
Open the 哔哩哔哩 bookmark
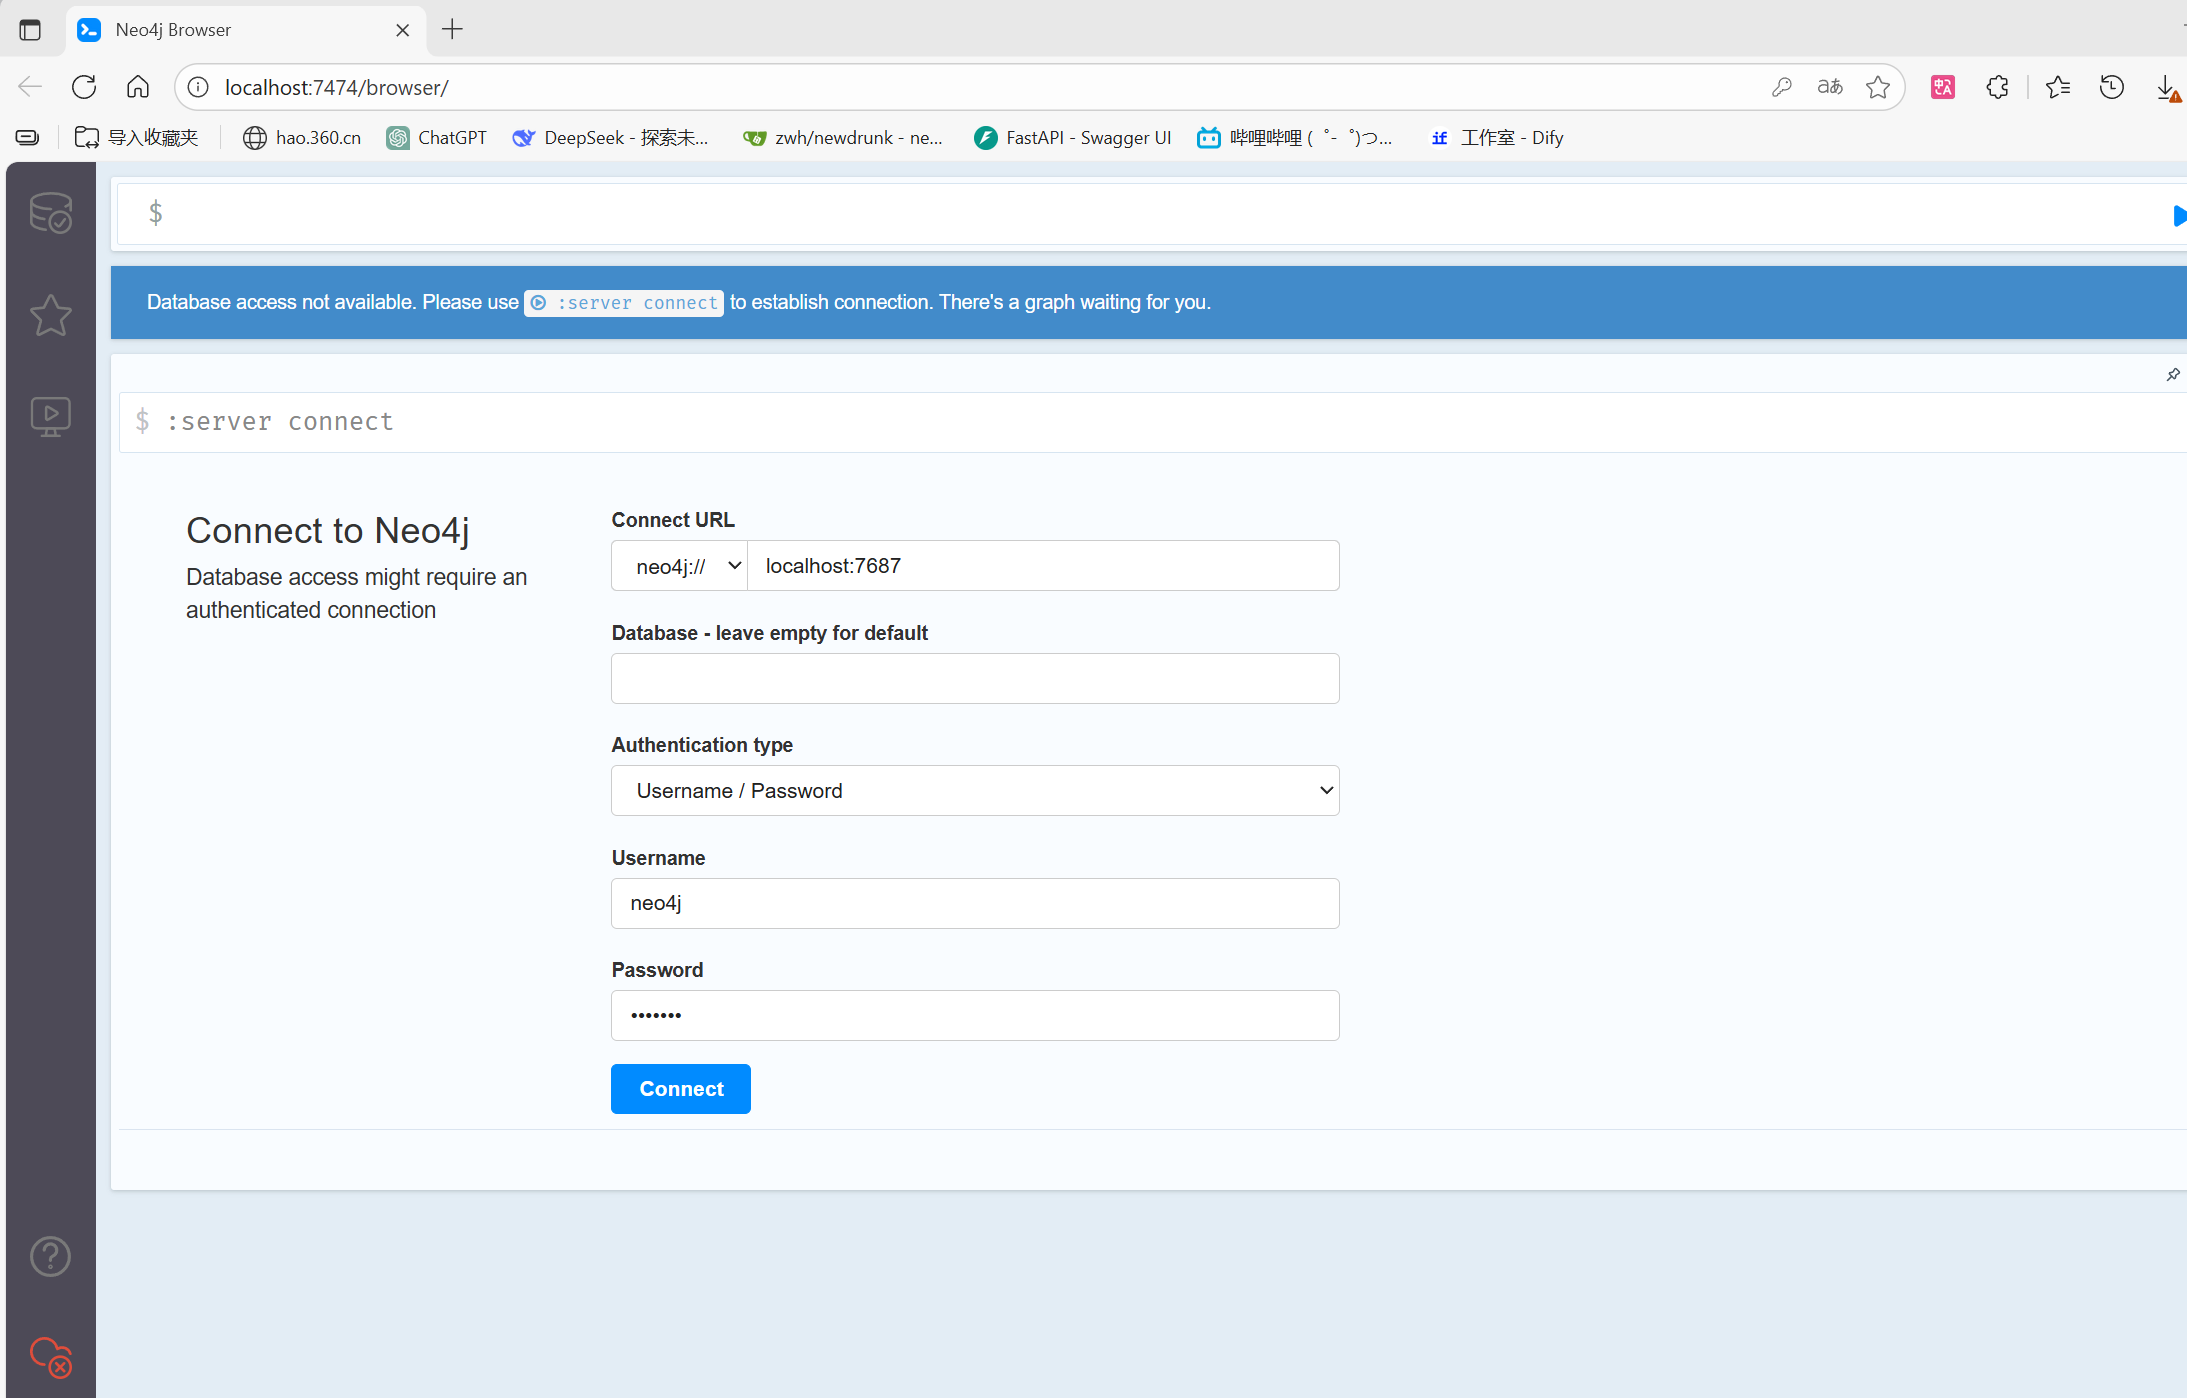(x=1295, y=138)
